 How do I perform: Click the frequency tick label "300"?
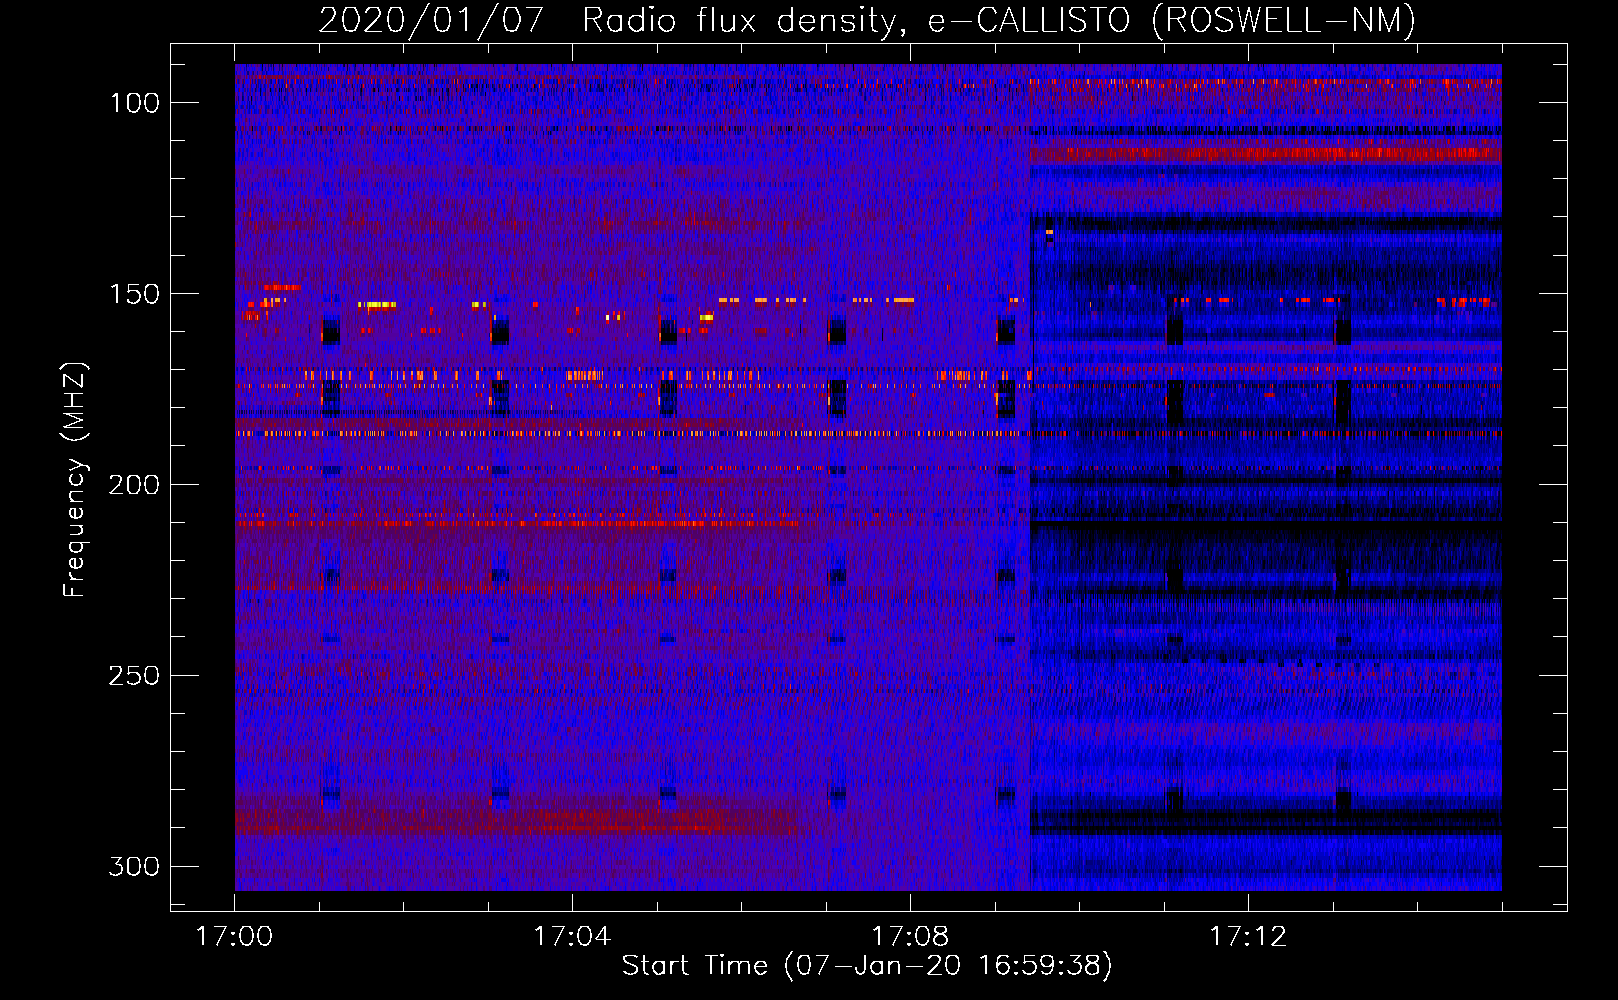134,866
